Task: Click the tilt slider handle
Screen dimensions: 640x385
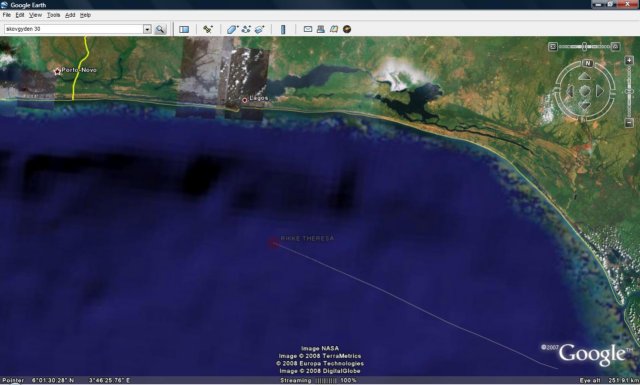Action: click(584, 47)
